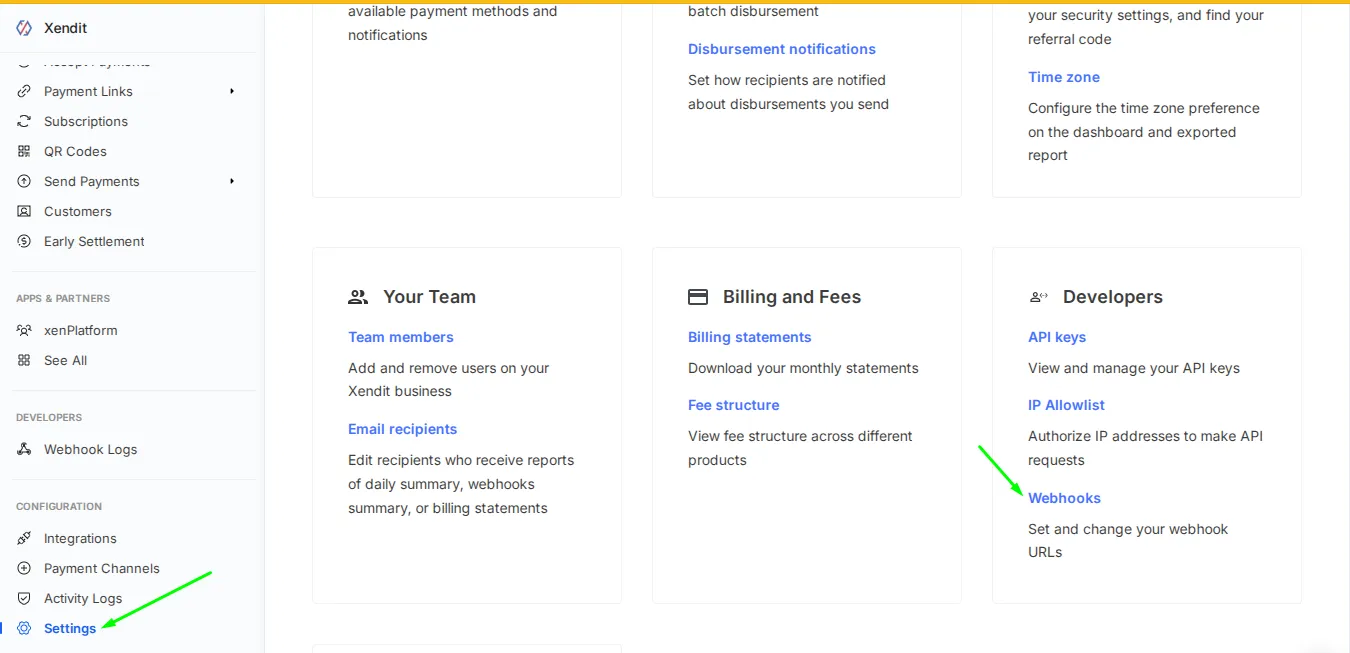The width and height of the screenshot is (1350, 653).
Task: Click the QR Codes icon in sidebar
Action: pos(24,151)
